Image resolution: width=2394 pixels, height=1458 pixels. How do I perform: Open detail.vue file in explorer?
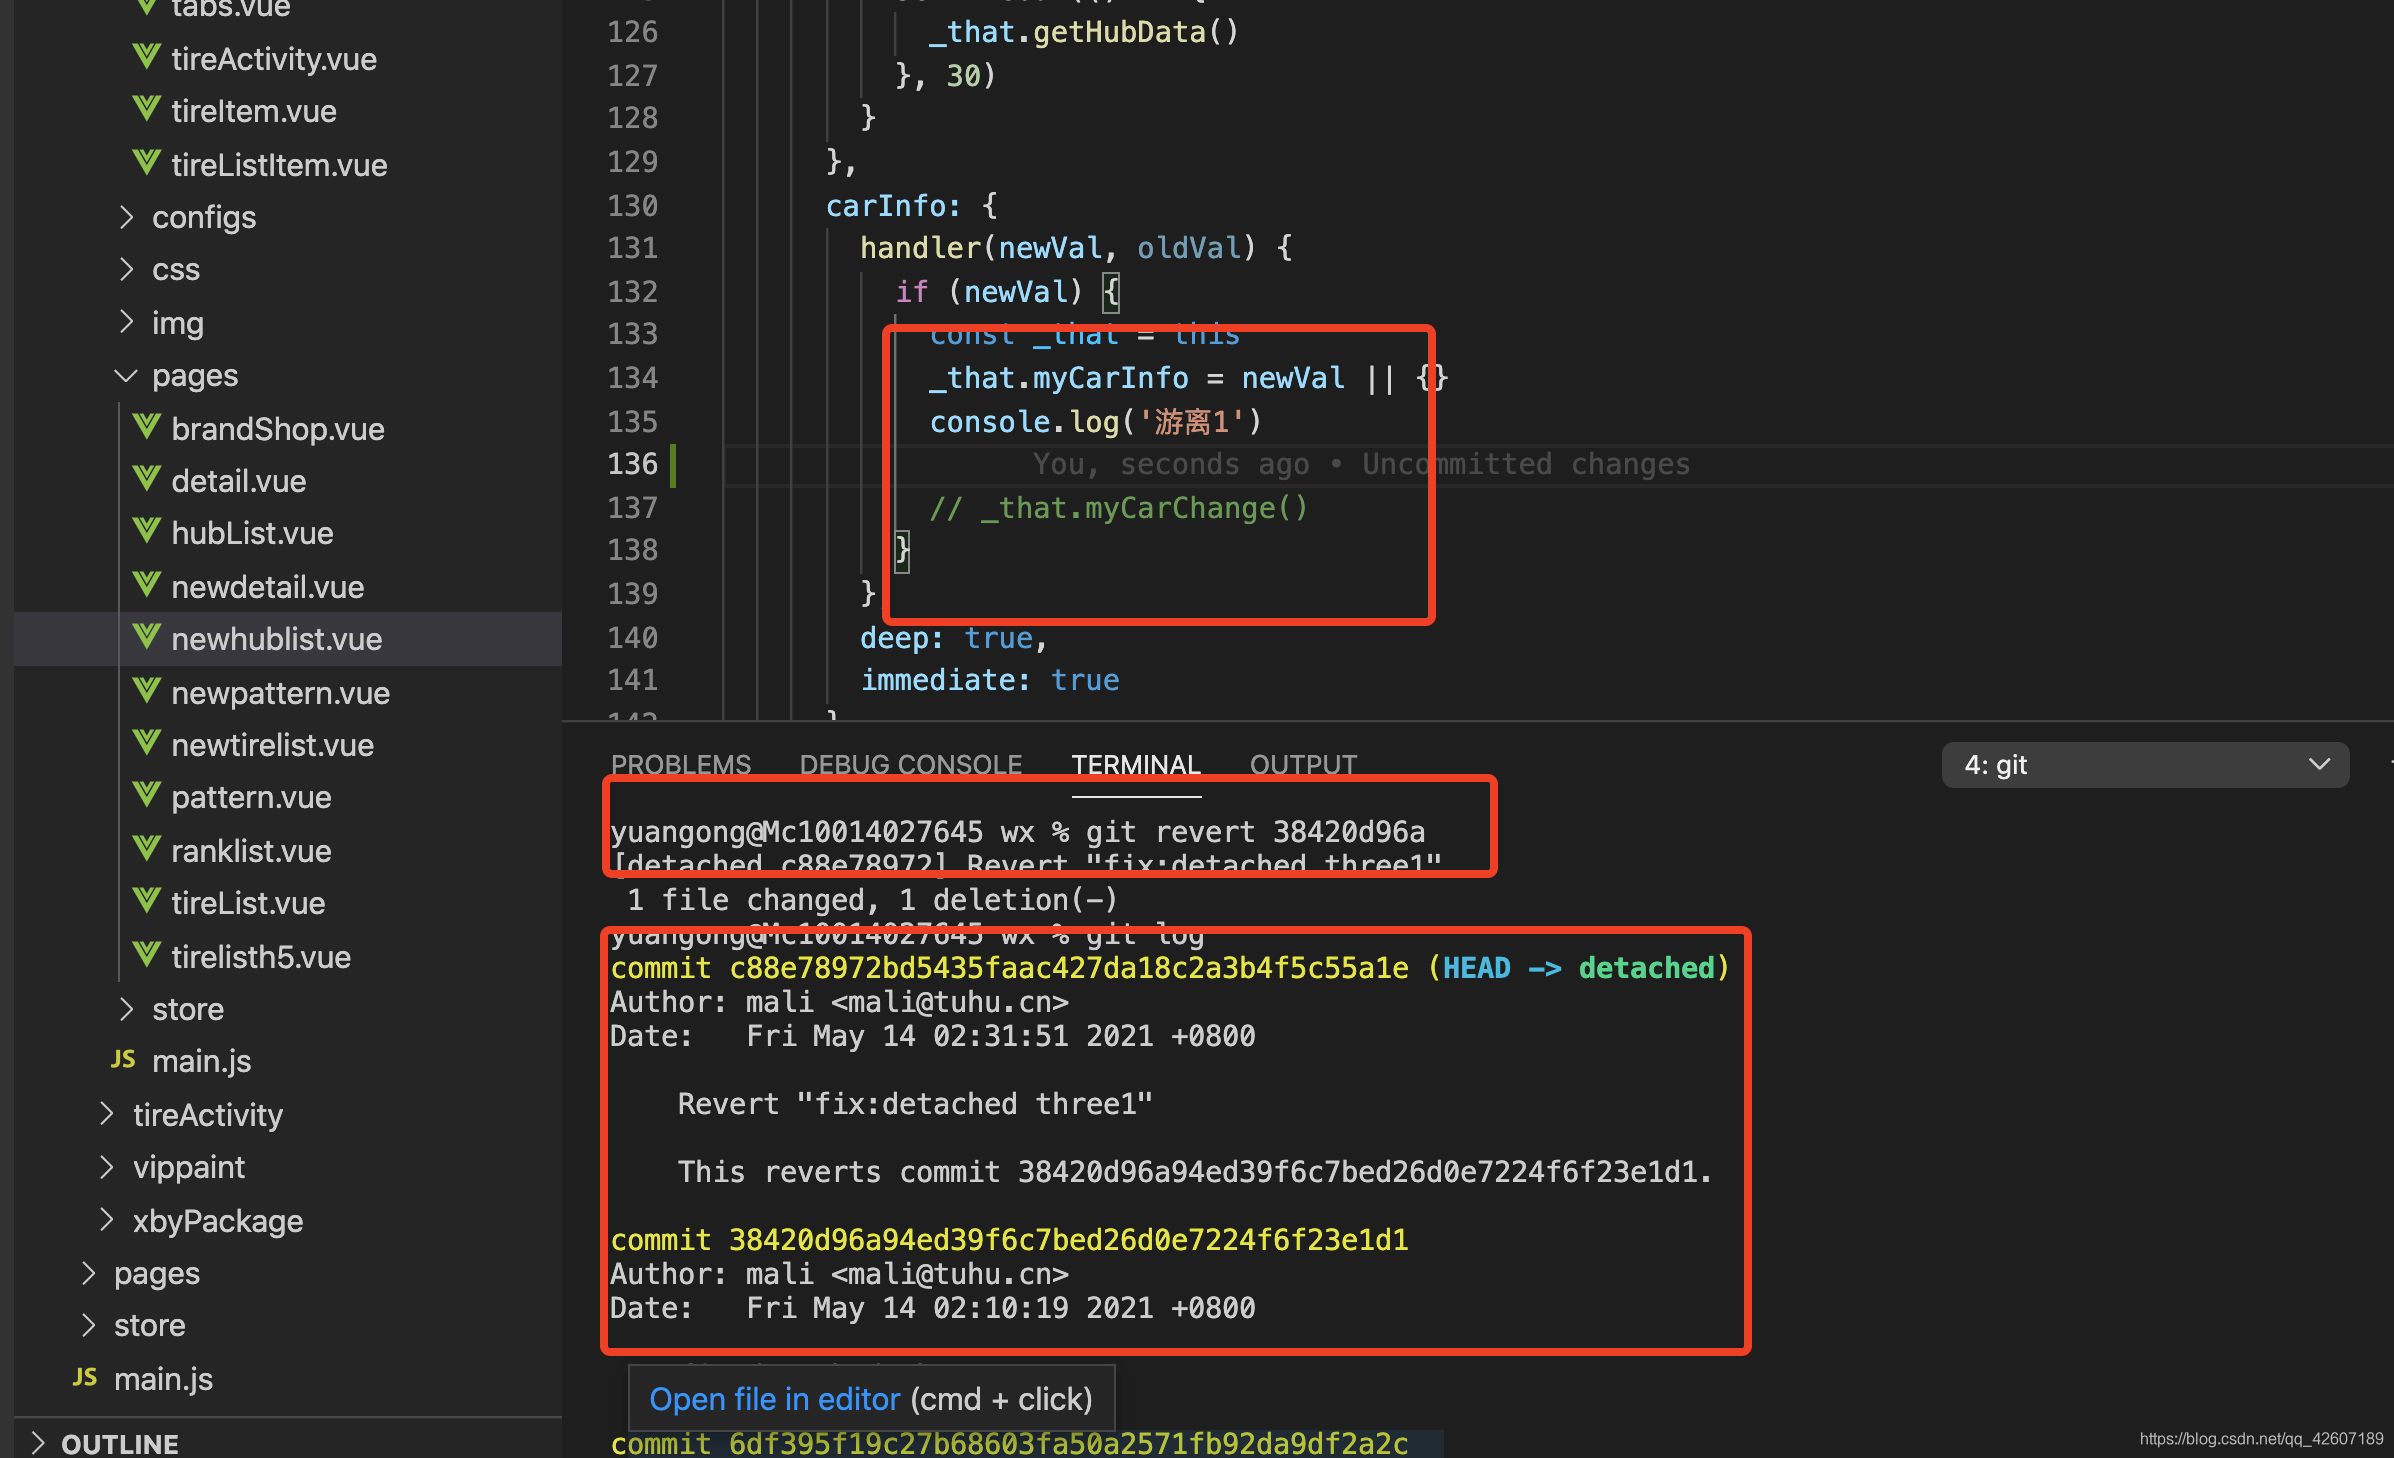[238, 481]
